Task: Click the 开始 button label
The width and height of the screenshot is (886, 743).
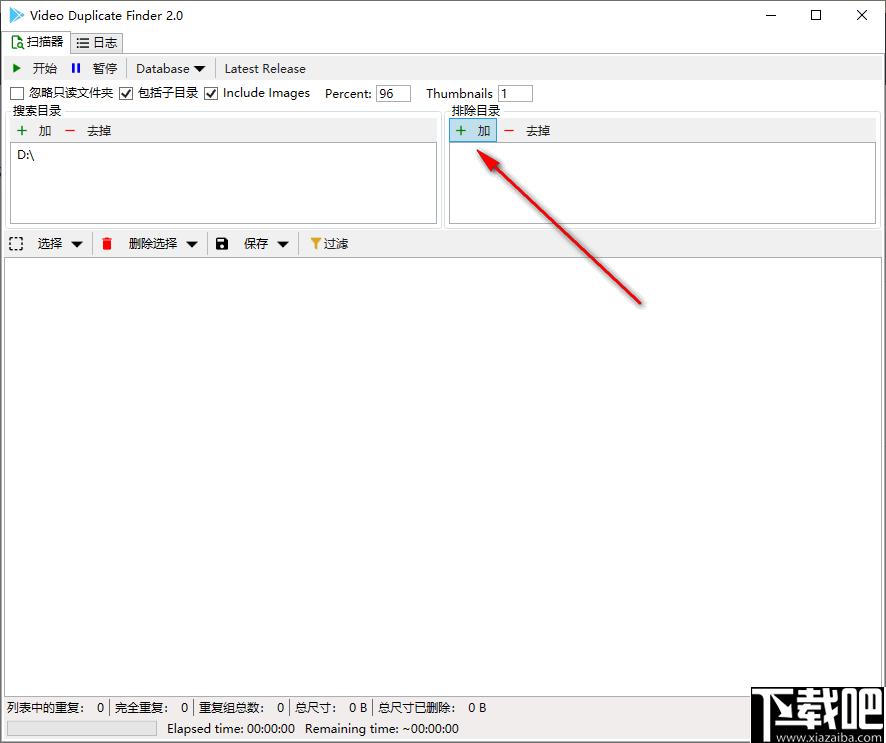Action: point(45,68)
